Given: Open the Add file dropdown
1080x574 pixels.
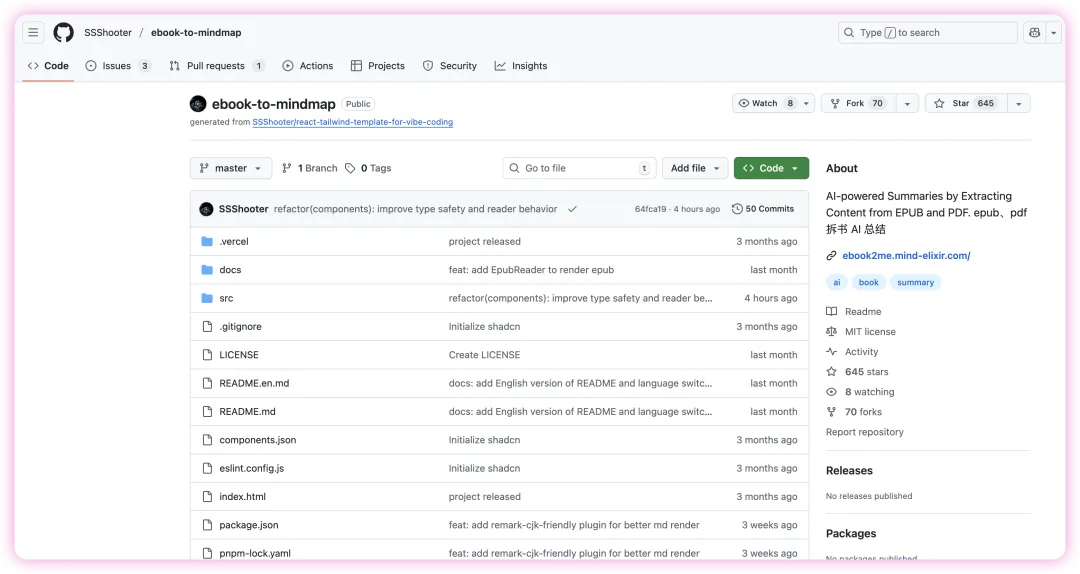Looking at the screenshot, I should click(694, 168).
